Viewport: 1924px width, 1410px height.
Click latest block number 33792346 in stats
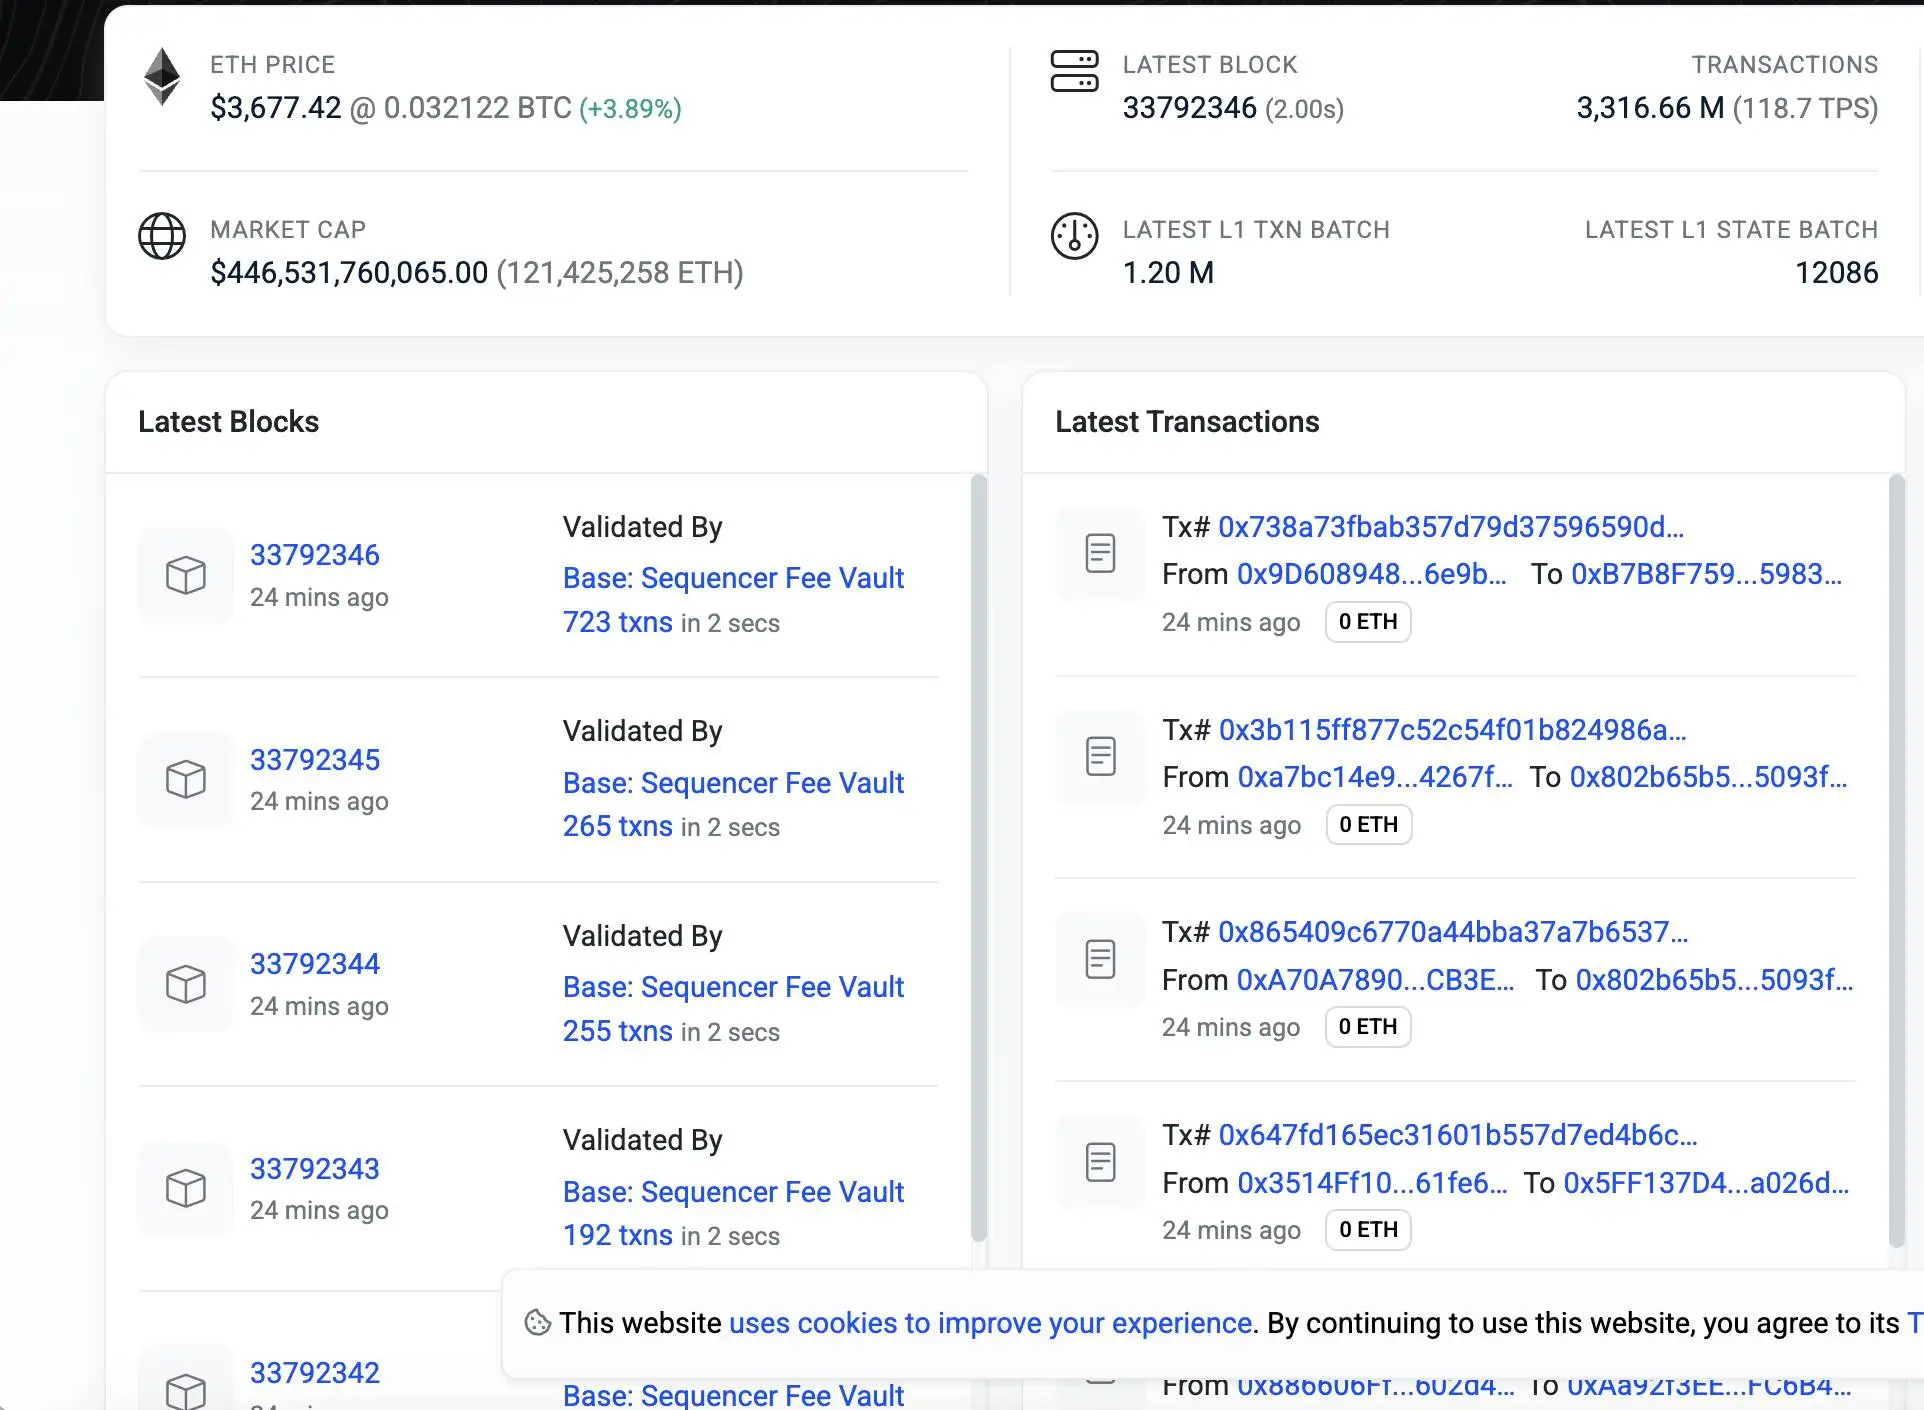[1189, 108]
